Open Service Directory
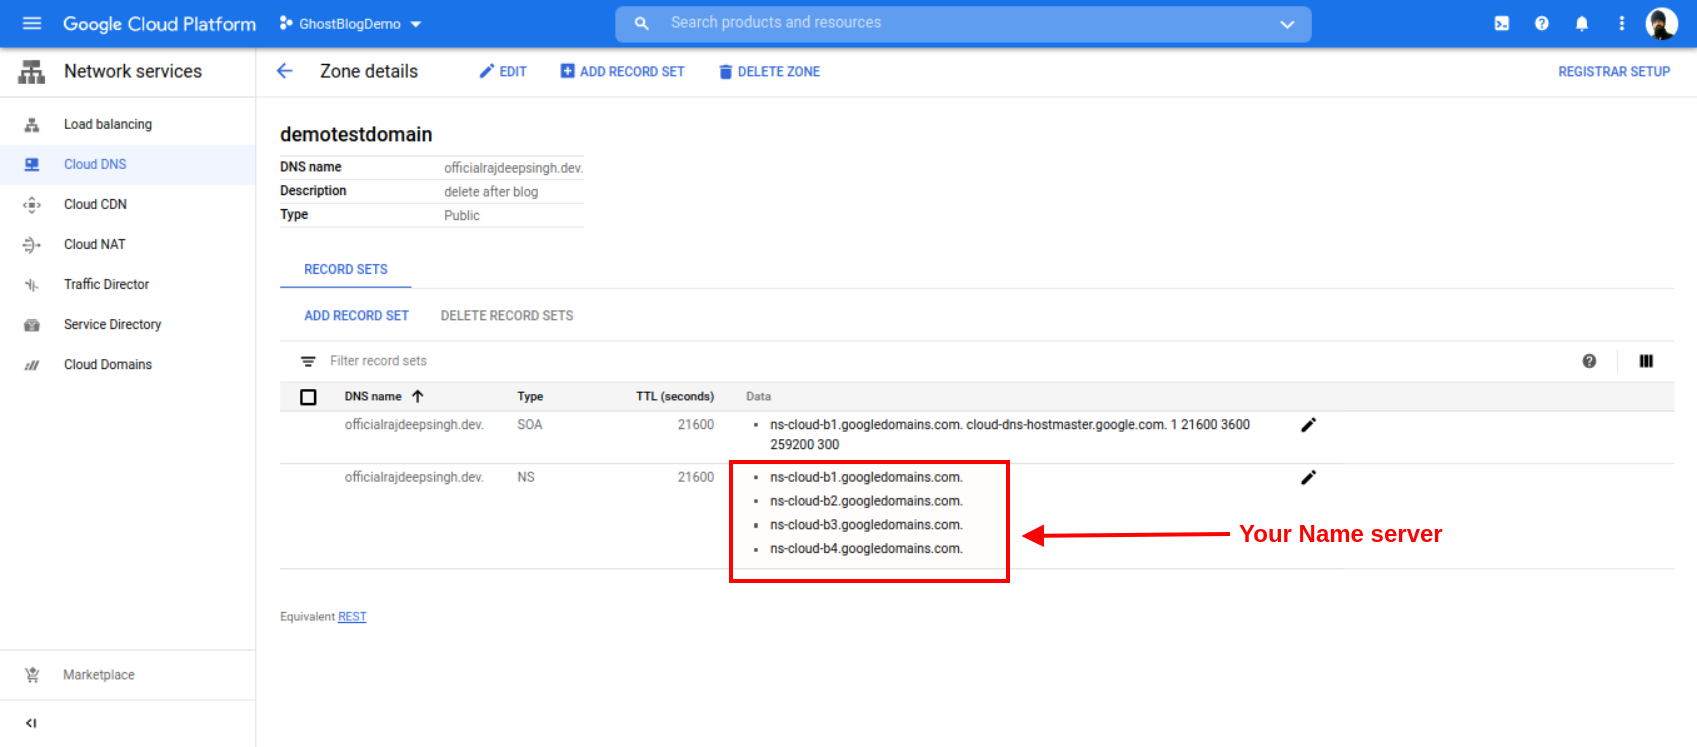 coord(112,324)
